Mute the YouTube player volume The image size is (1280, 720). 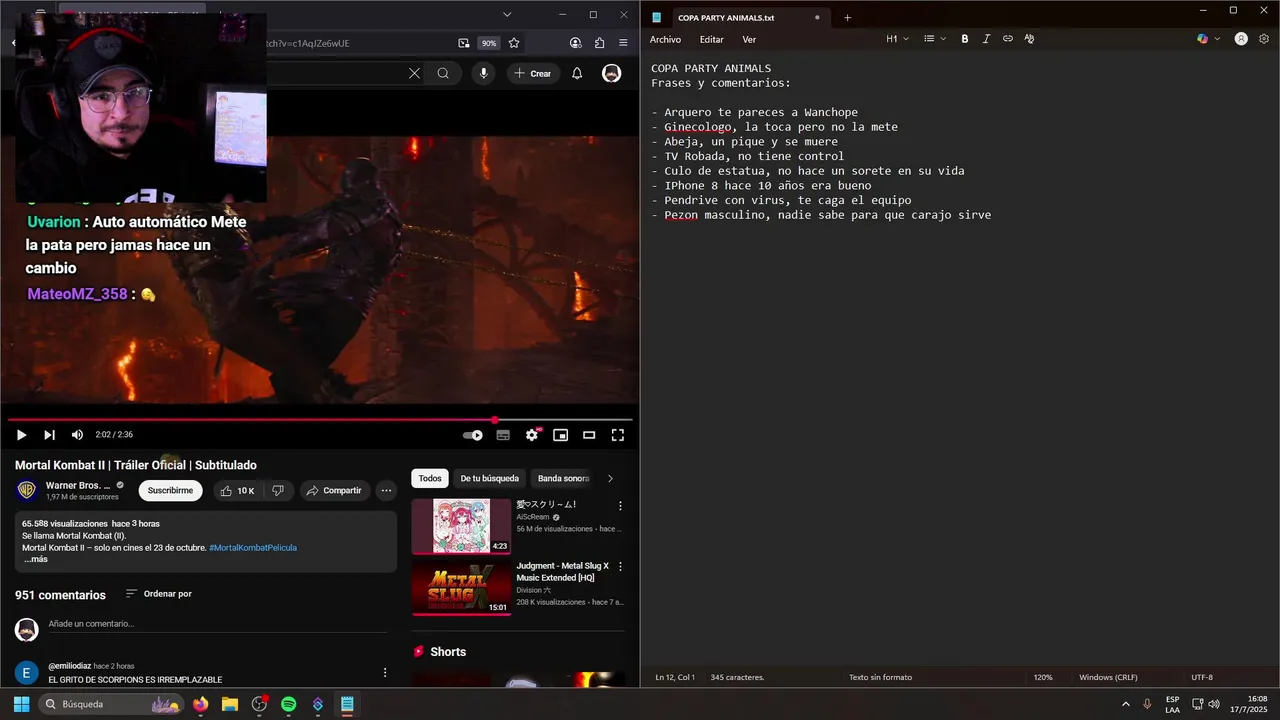point(77,435)
